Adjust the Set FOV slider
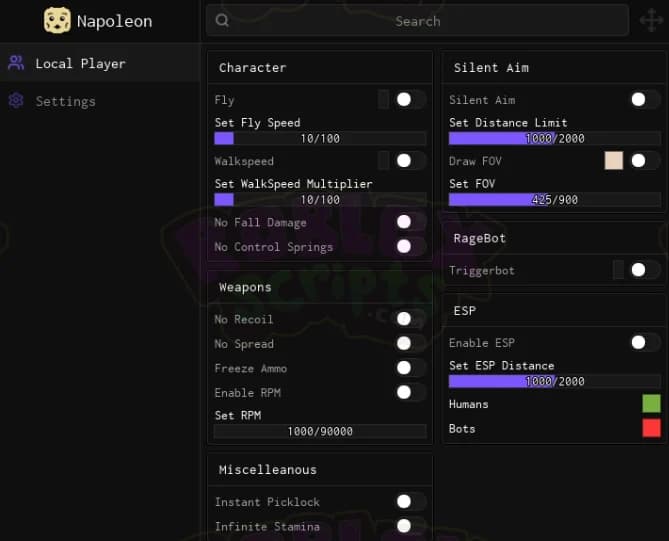Screen dimensions: 669x541 pos(555,199)
